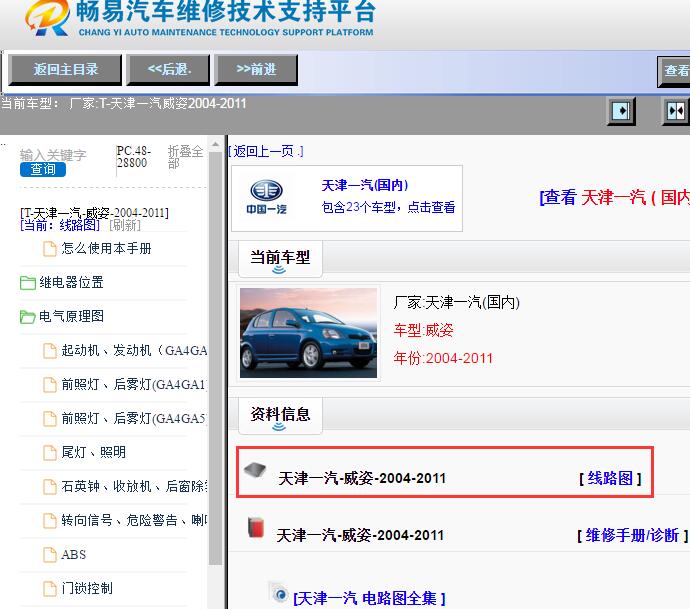Click the document icon beside 门锁控制
Screen dimensions: 690x609
50,589
